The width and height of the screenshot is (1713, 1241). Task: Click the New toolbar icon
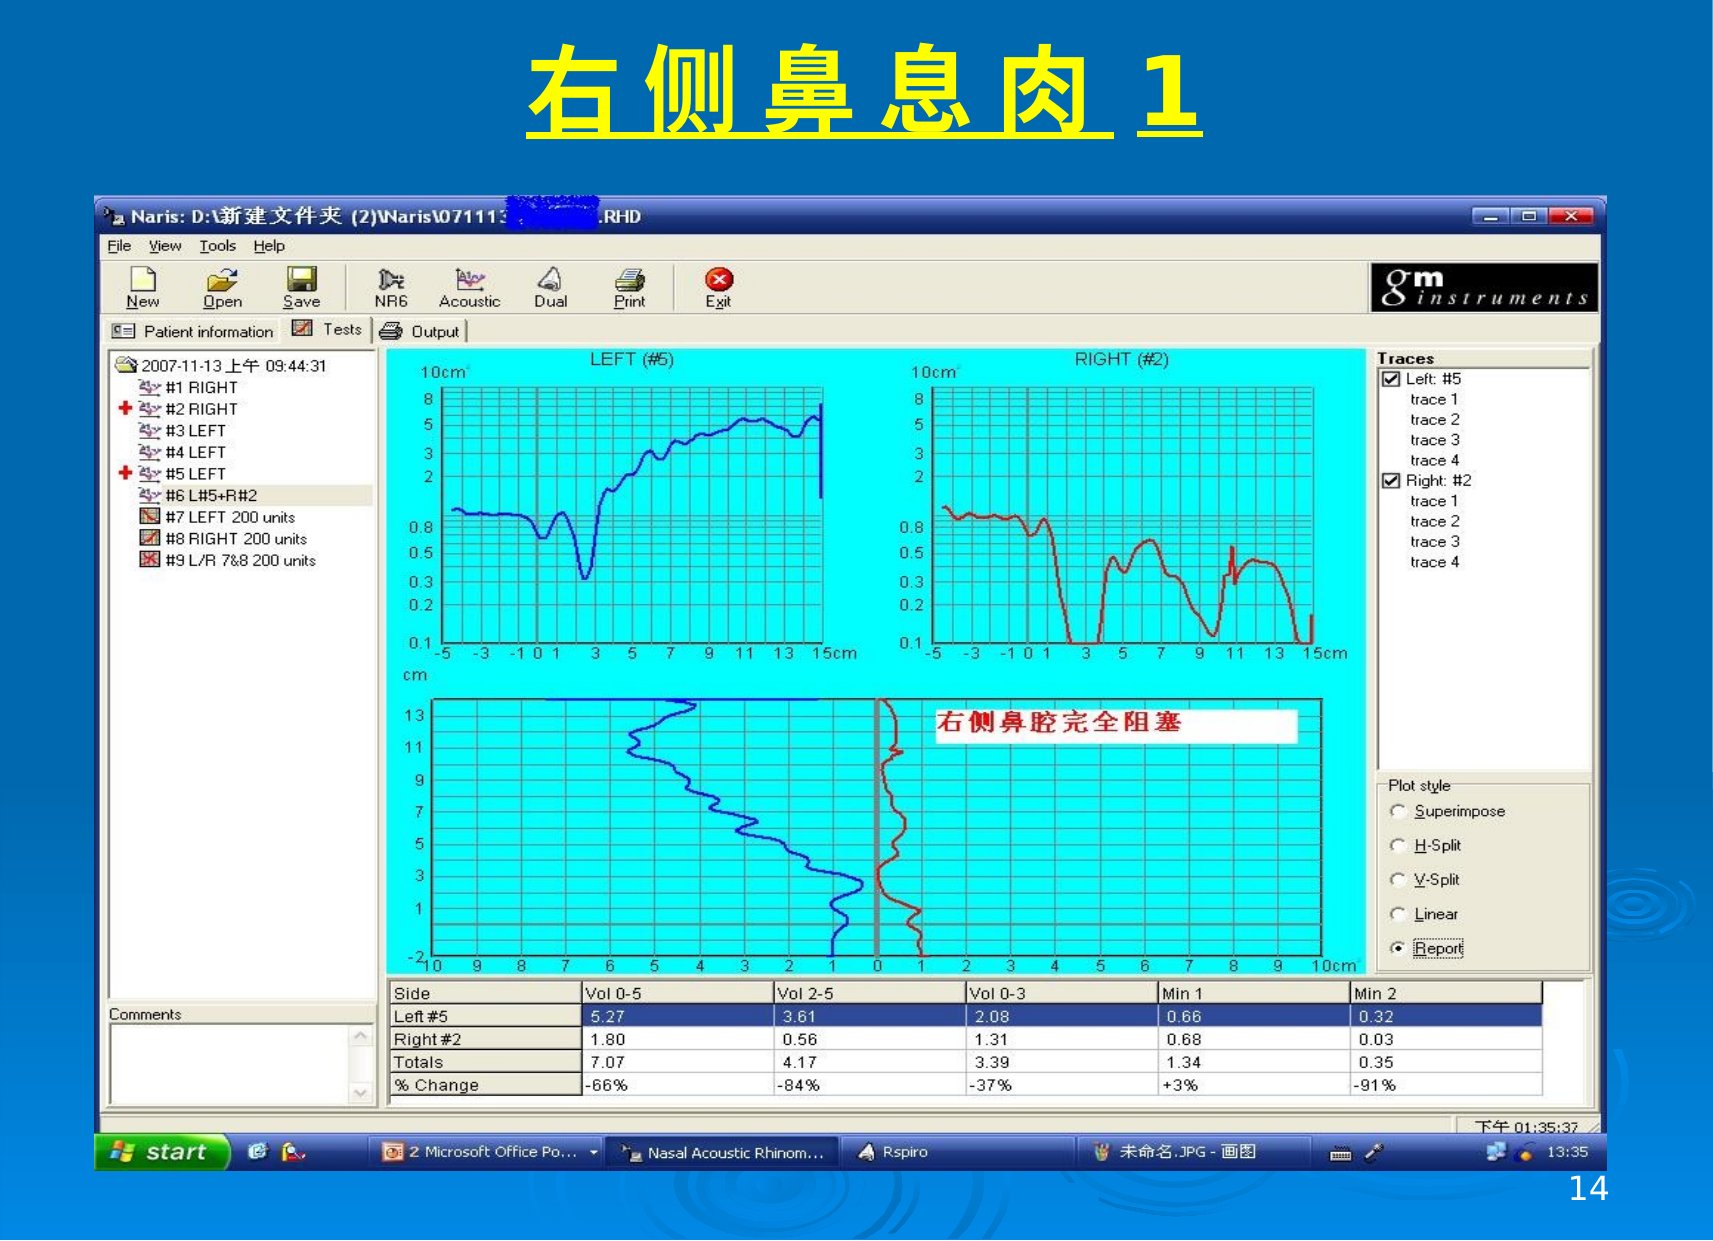coord(143,279)
